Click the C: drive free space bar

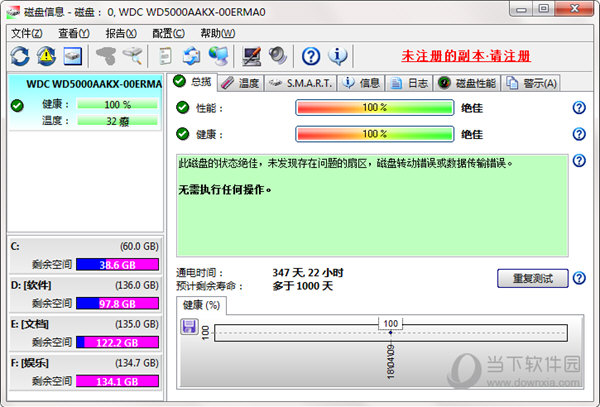(x=118, y=264)
